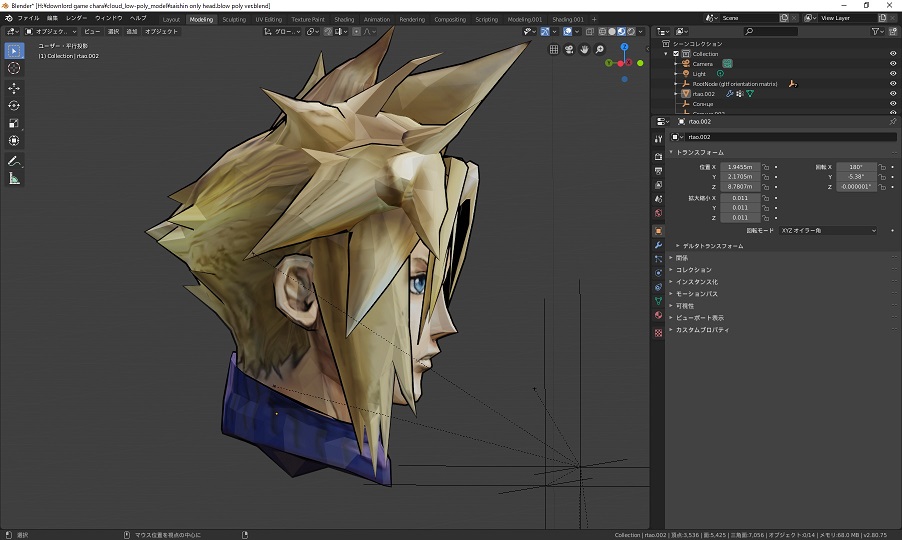This screenshot has width=902, height=540.
Task: Open the viewport 追加 (Add) menu
Action: (132, 32)
